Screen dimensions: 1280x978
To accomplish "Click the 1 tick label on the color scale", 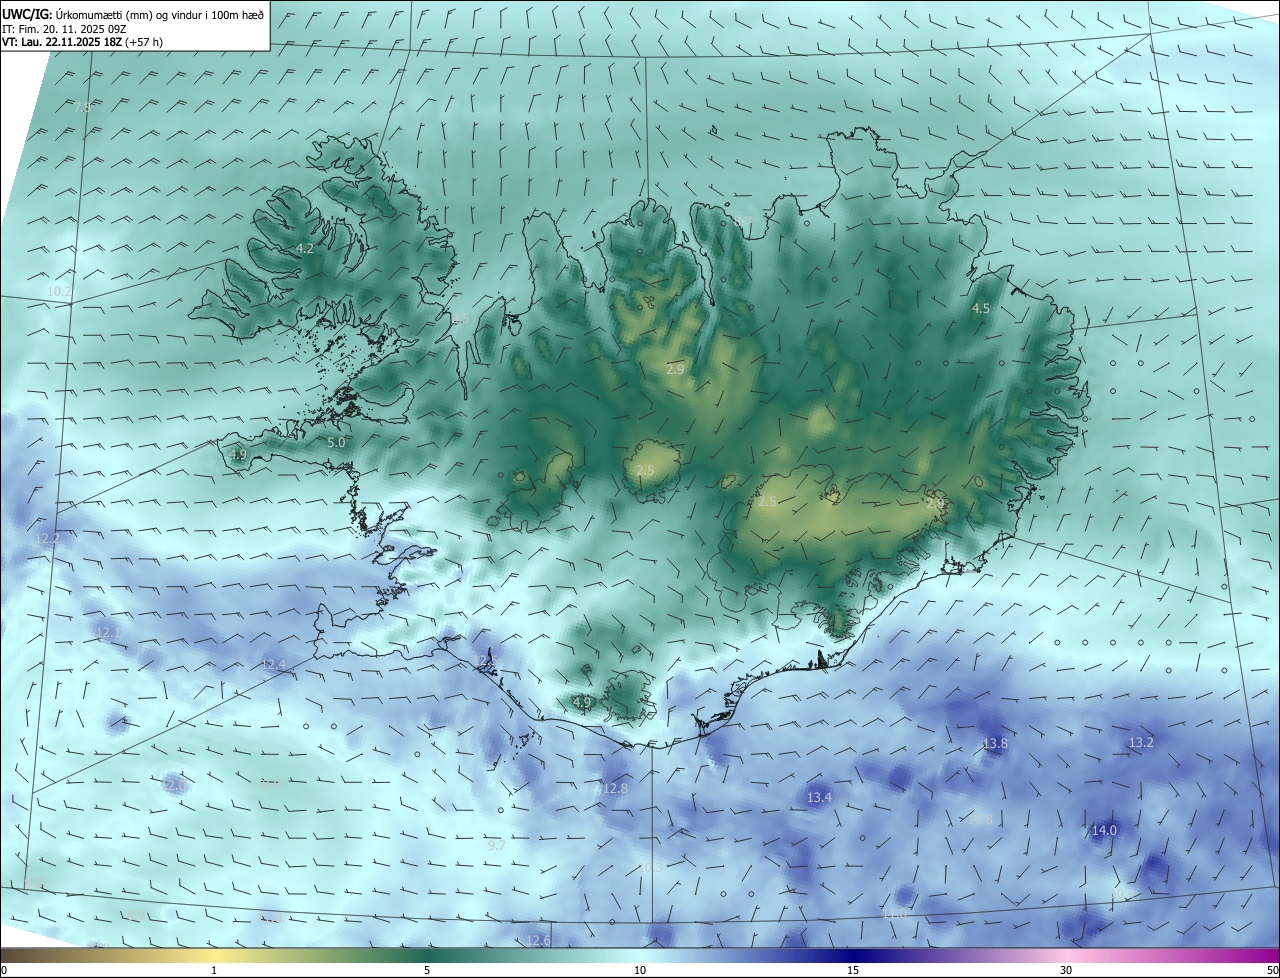I will click(x=214, y=970).
